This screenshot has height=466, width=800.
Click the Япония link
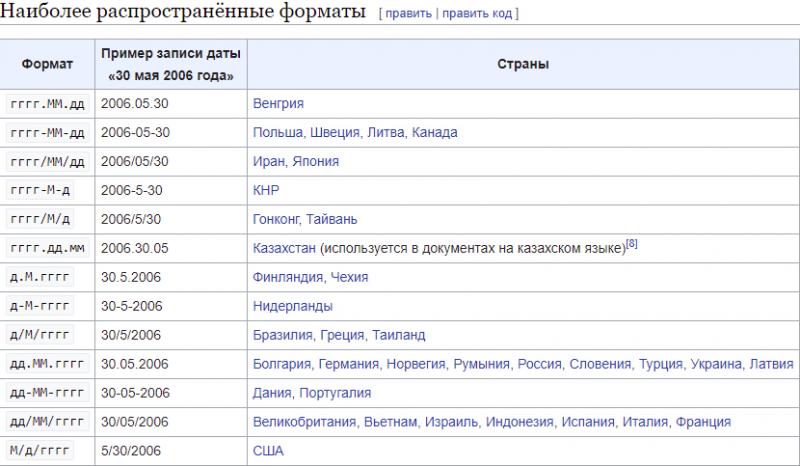click(315, 161)
